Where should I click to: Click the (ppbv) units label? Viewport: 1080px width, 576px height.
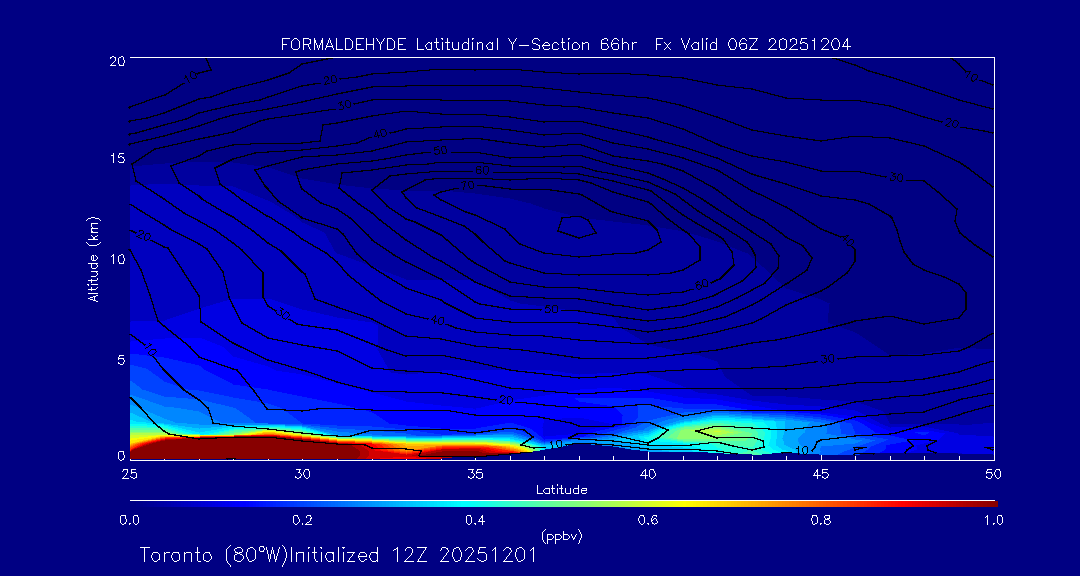(561, 536)
